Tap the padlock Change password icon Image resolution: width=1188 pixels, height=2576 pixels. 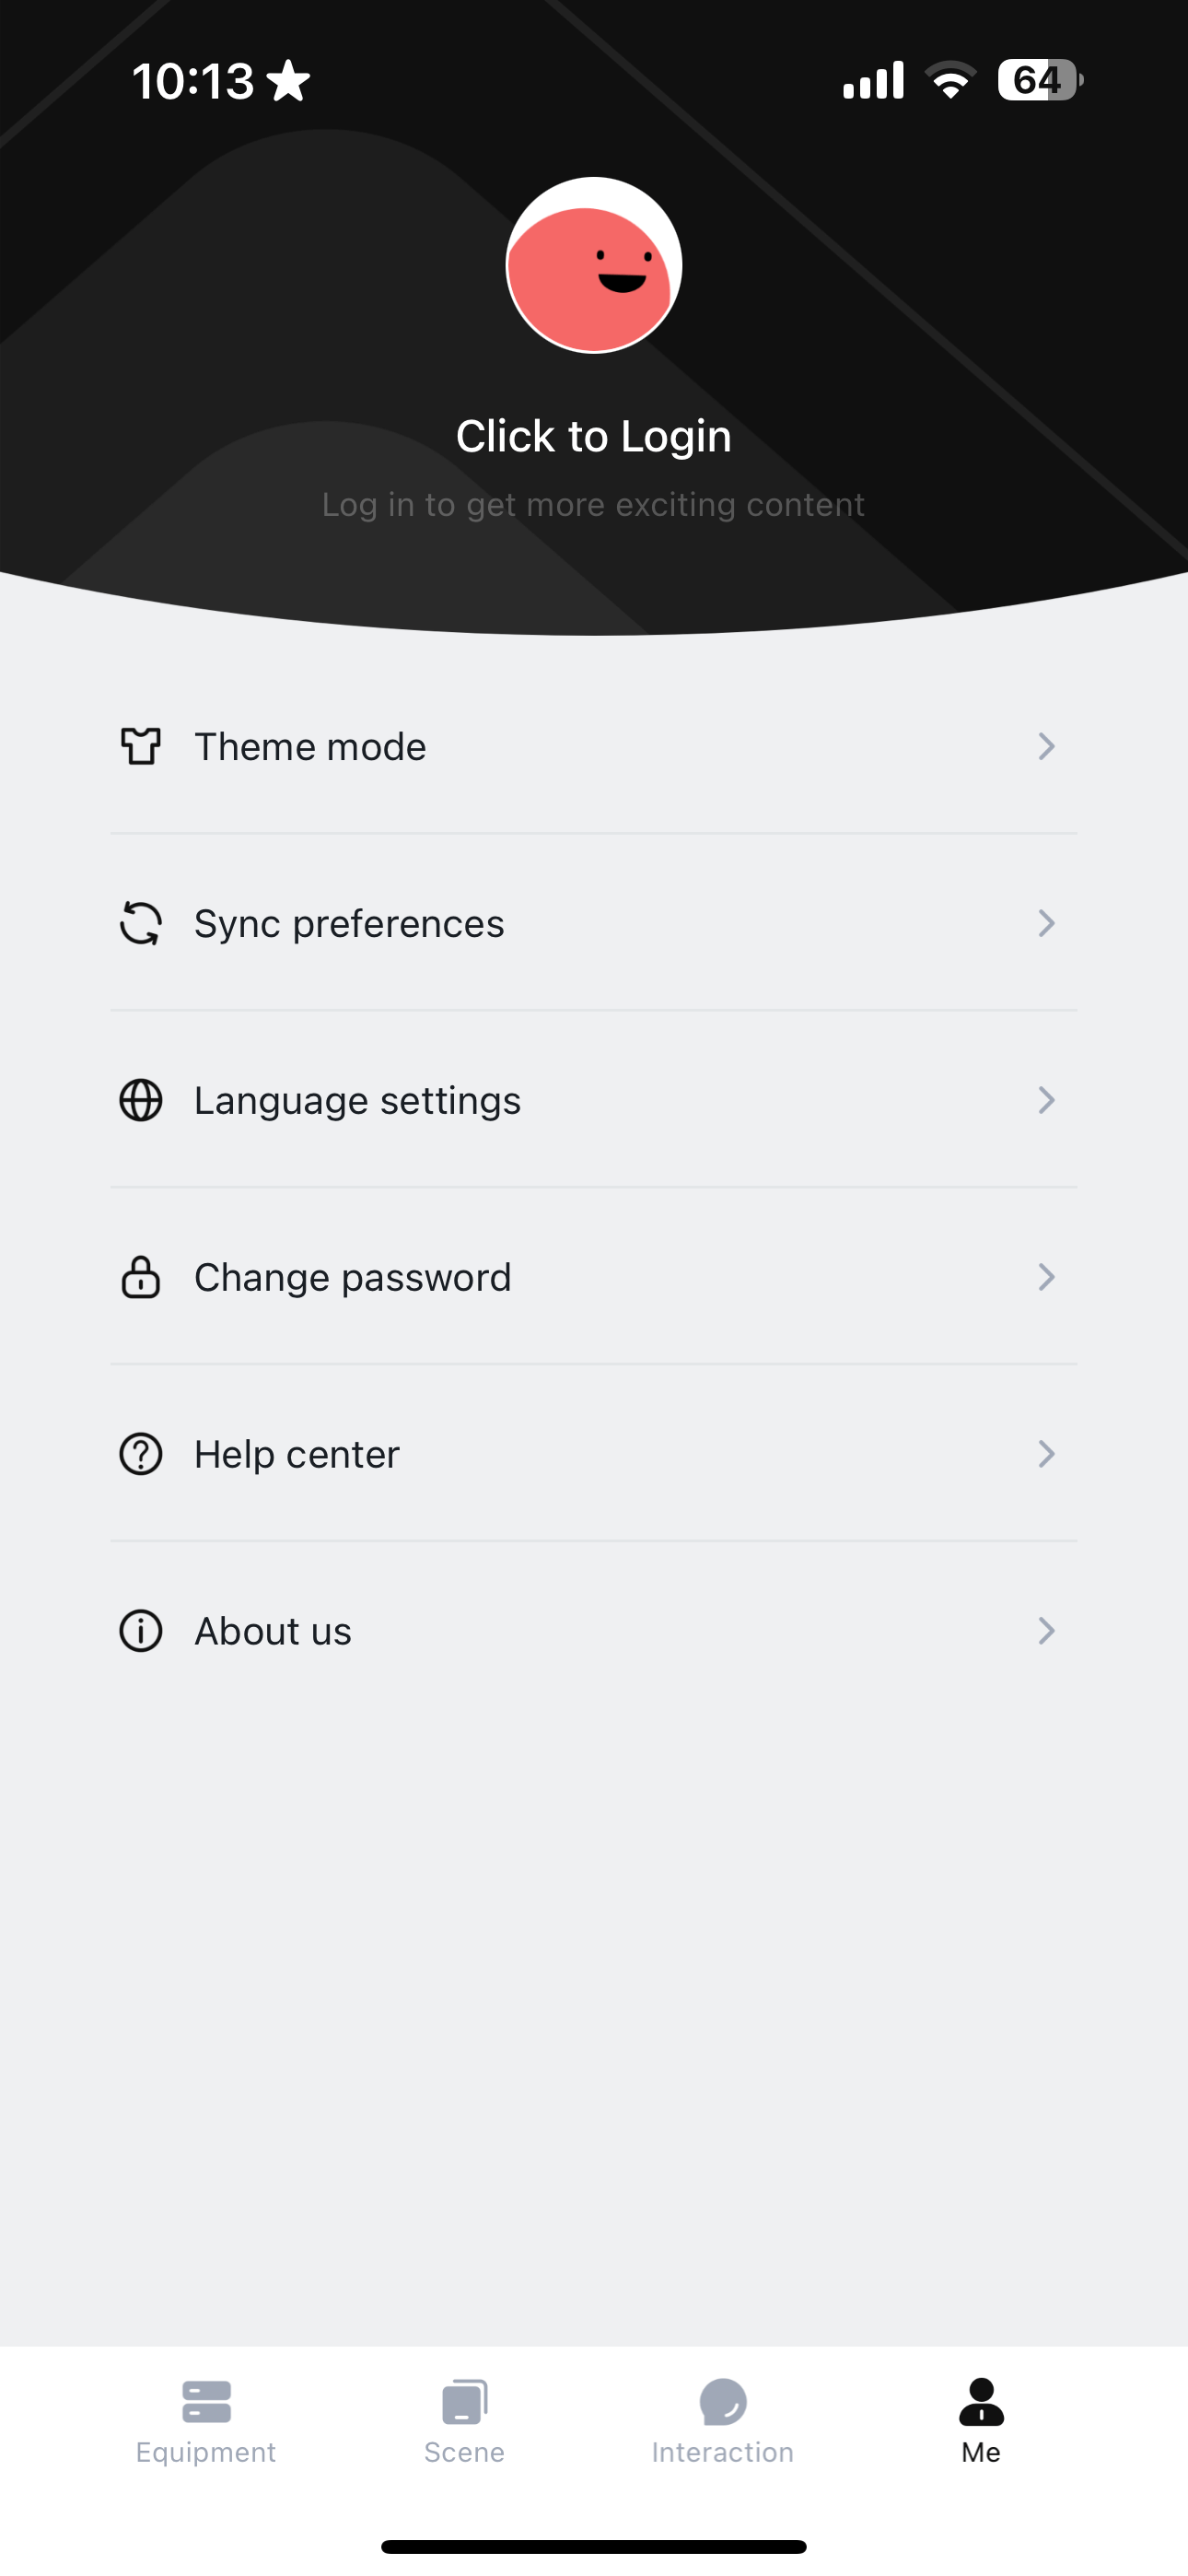141,1277
